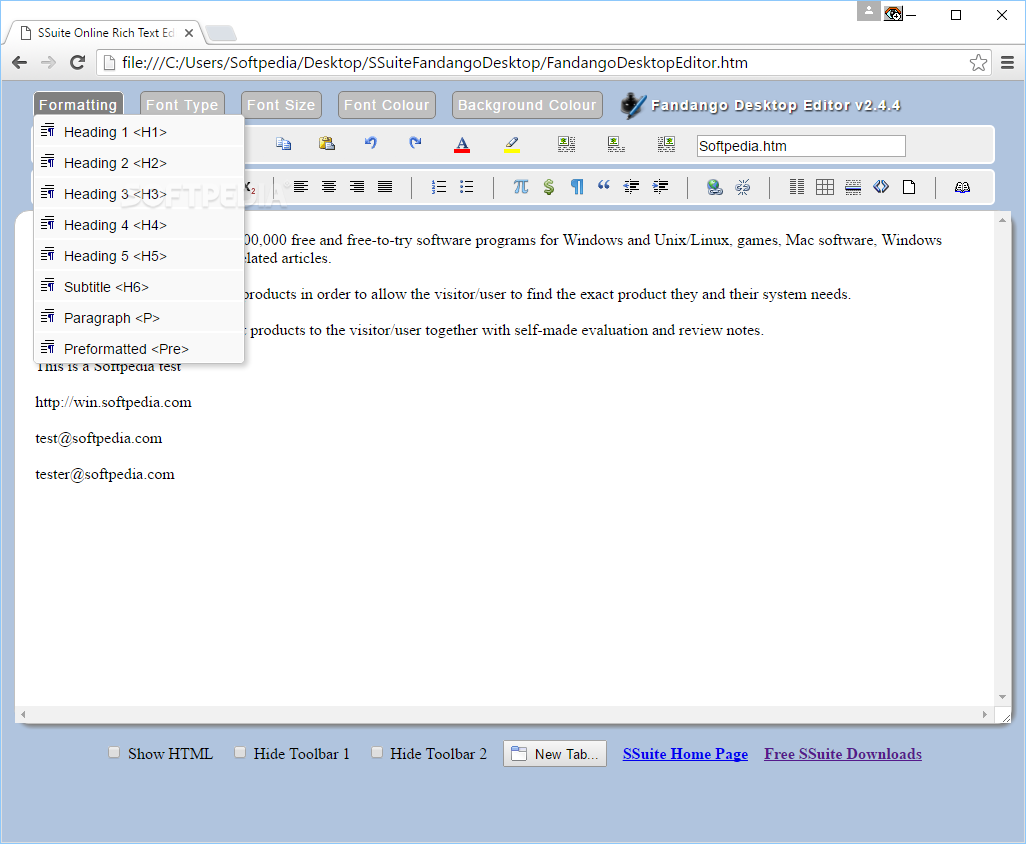Screen dimensions: 1026x844
Task: Insert a right-floated image
Action: 666,144
